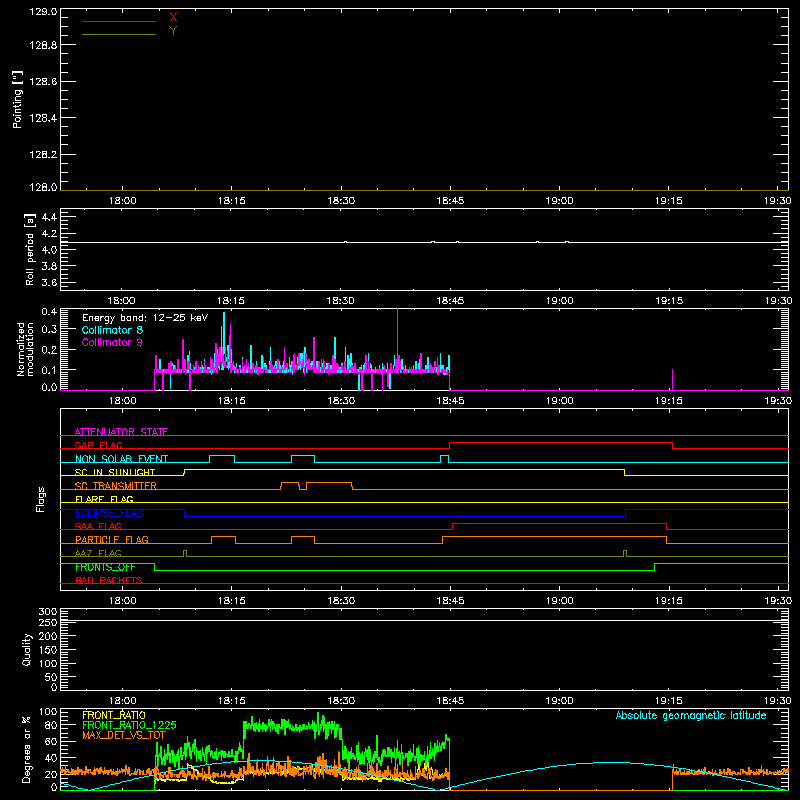Click the FRONT_RATIO legend label
Image resolution: width=800 pixels, height=800 pixels.
[x=114, y=715]
